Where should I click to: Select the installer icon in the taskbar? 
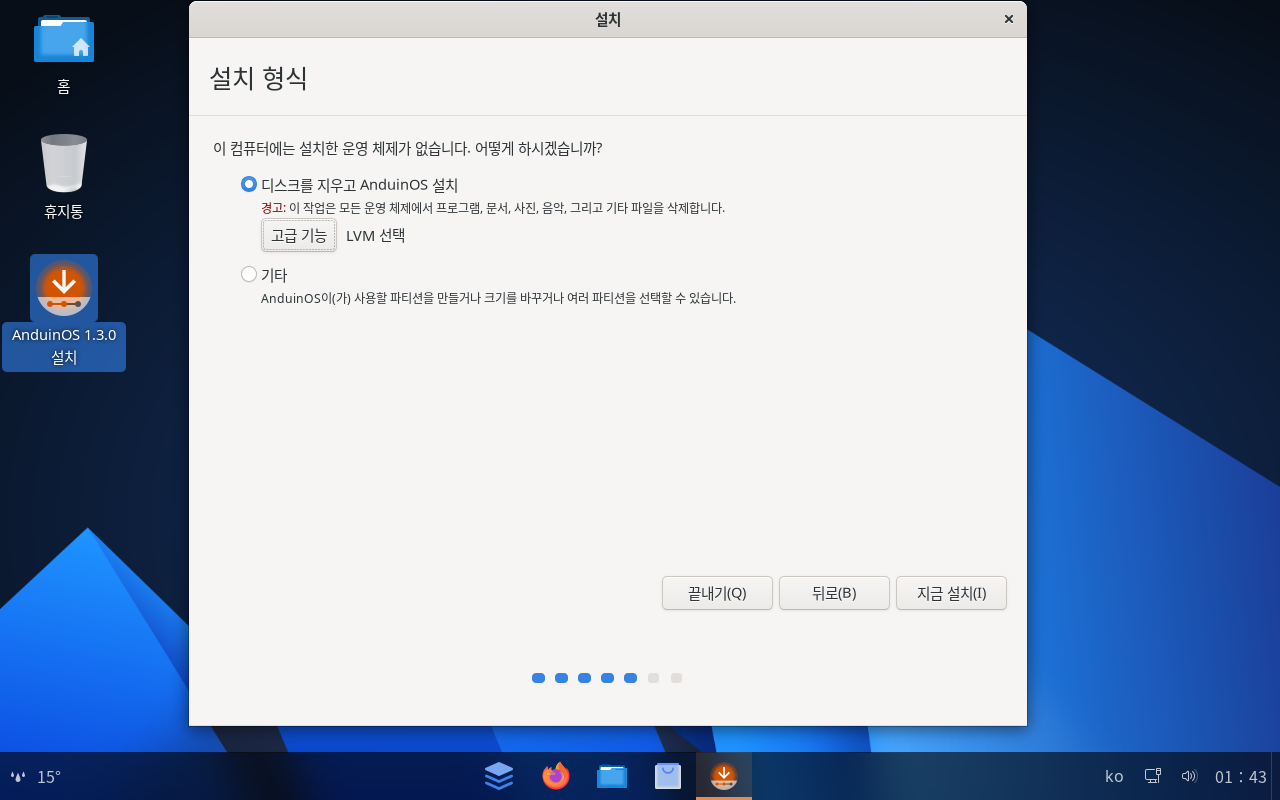[724, 775]
